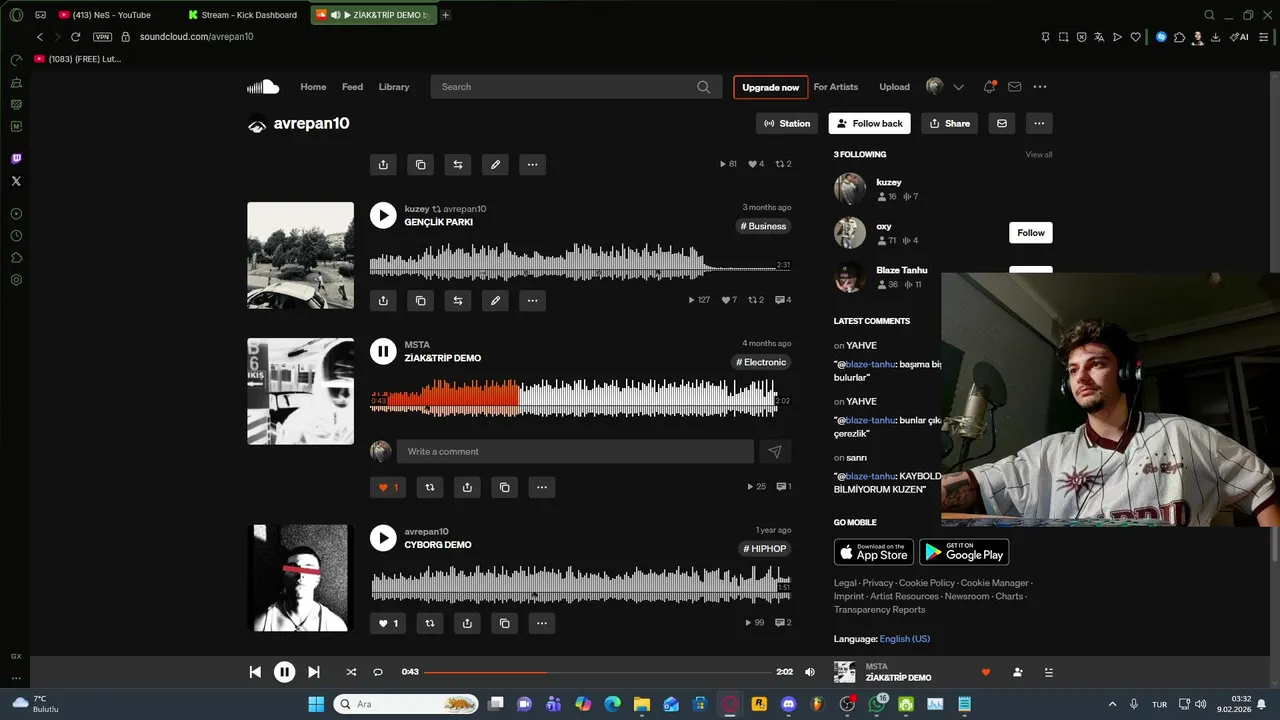Viewport: 1280px width, 720px height.
Task: Seek within GENÇLİK PARKI waveform
Action: (580, 261)
